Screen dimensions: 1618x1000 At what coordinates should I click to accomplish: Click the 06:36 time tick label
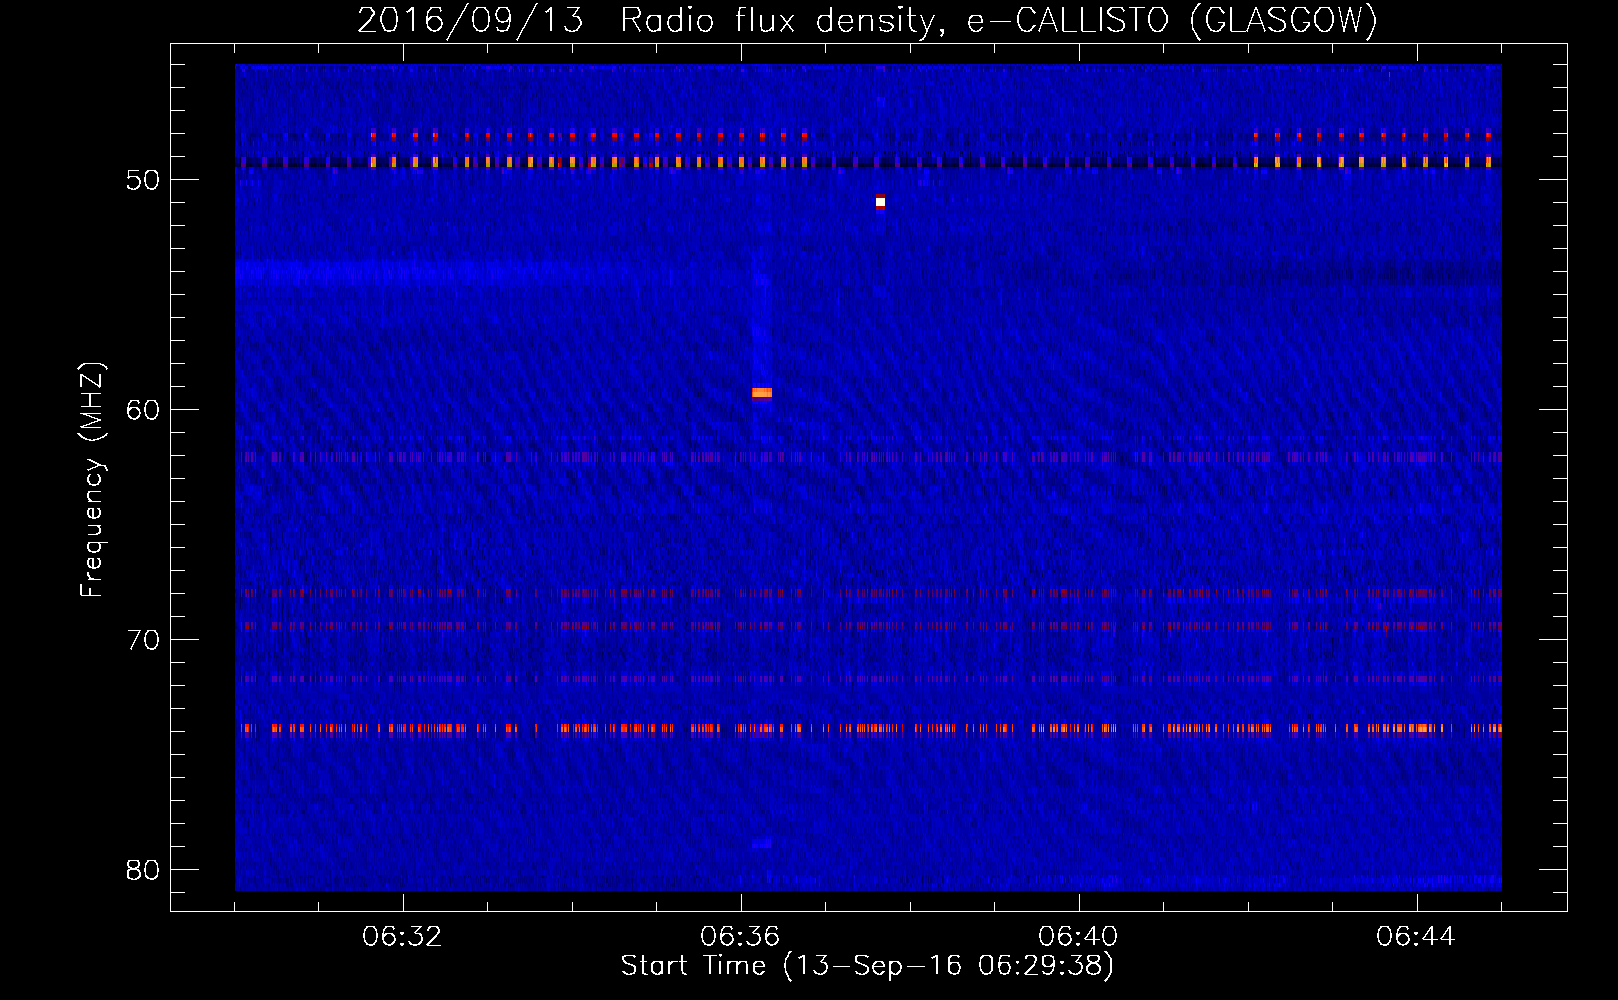pos(740,937)
